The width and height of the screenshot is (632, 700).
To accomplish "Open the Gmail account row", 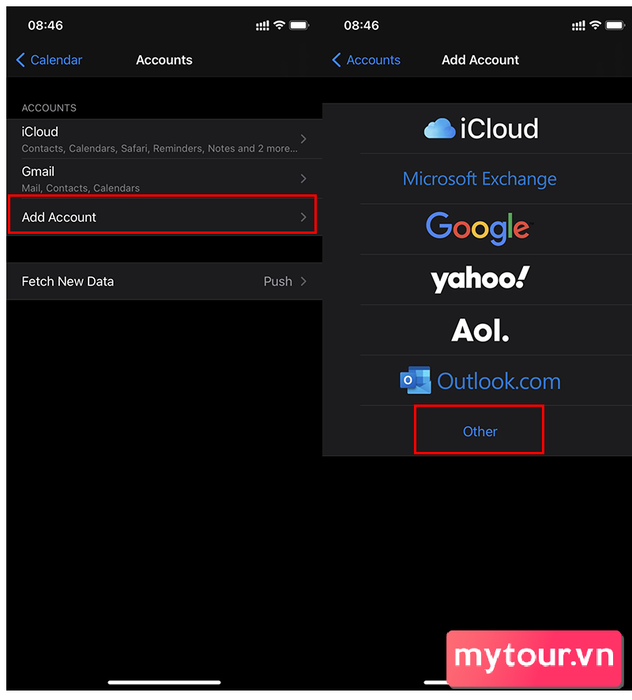I will [164, 178].
